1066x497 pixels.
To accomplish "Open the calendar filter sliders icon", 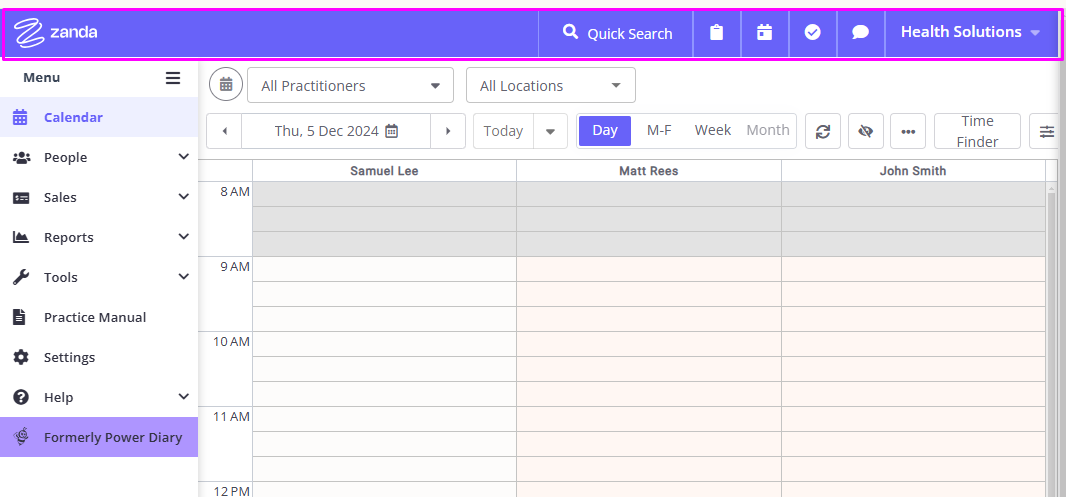I will click(1047, 131).
